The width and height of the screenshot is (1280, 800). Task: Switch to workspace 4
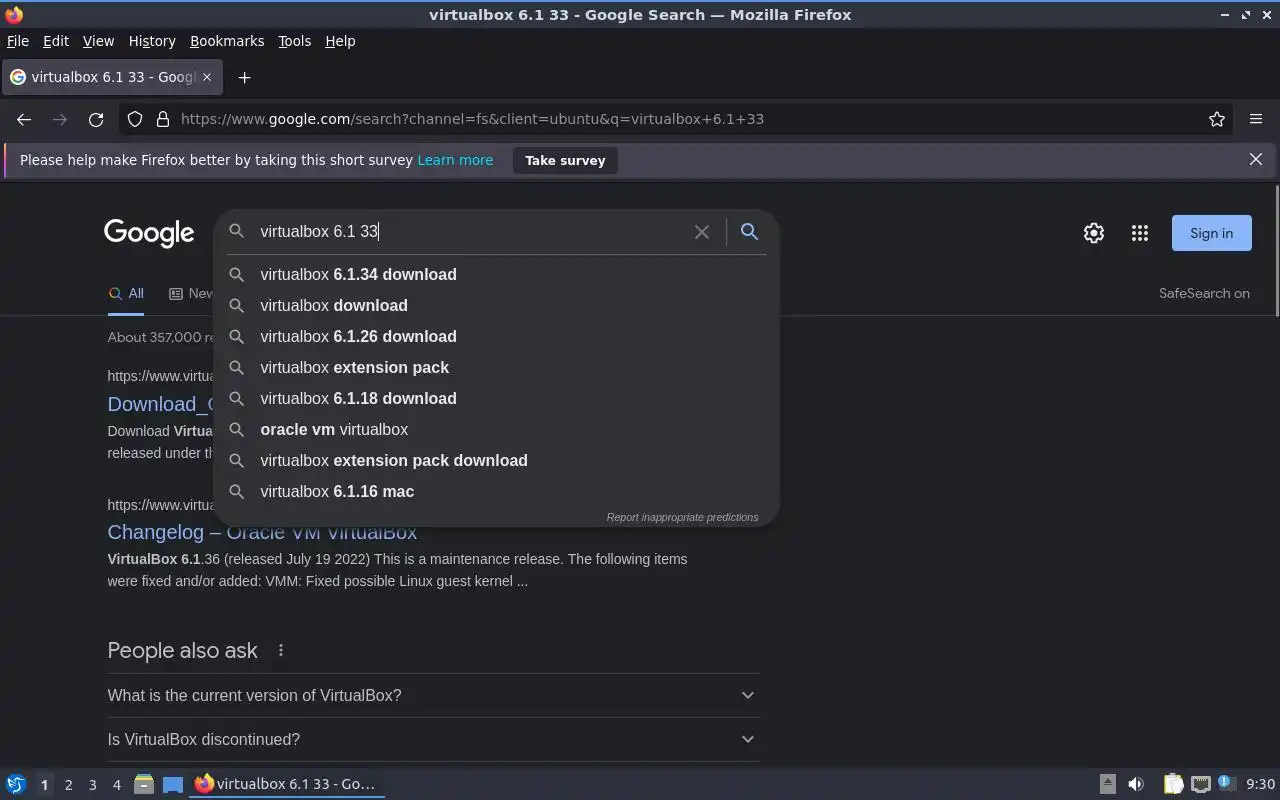pos(116,785)
